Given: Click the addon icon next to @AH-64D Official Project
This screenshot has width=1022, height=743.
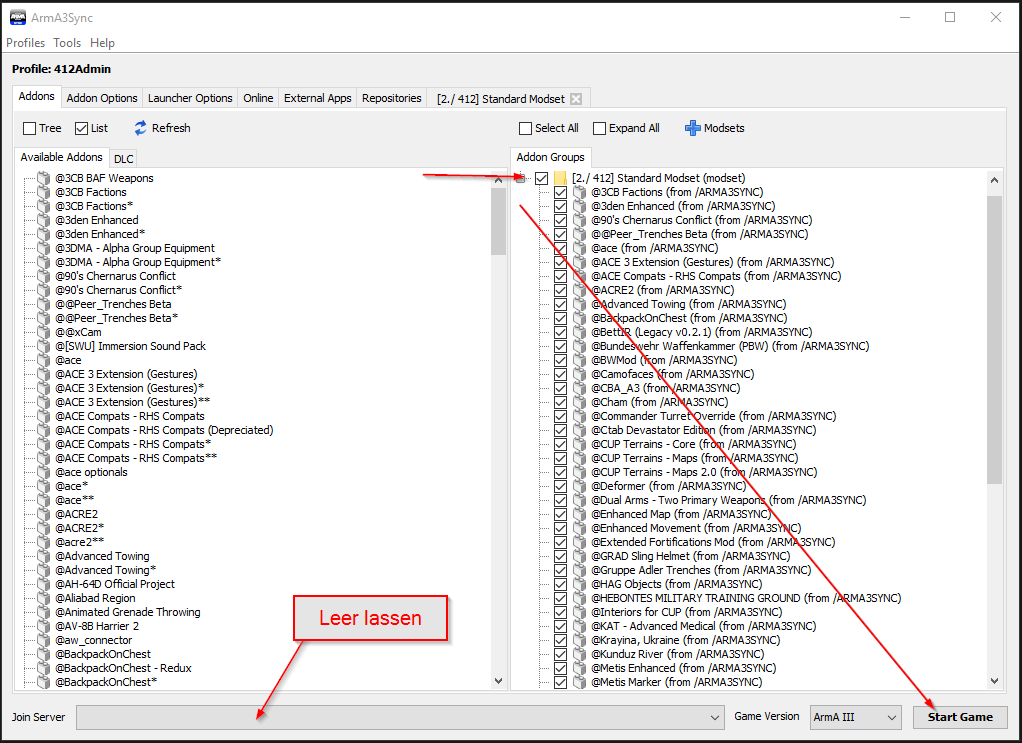Looking at the screenshot, I should pos(43,584).
